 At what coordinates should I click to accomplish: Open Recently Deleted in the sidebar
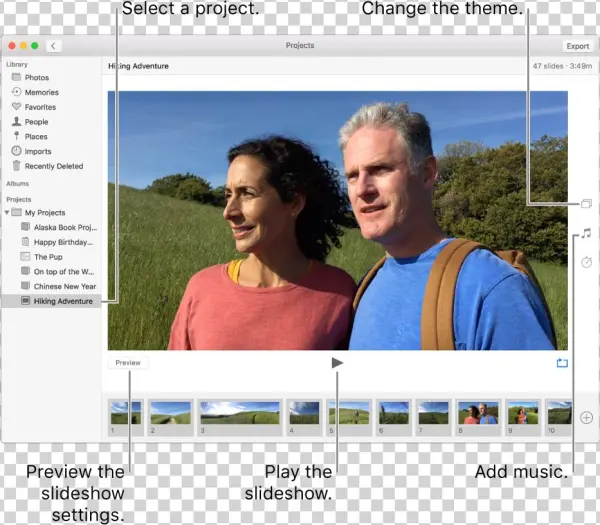[53, 166]
